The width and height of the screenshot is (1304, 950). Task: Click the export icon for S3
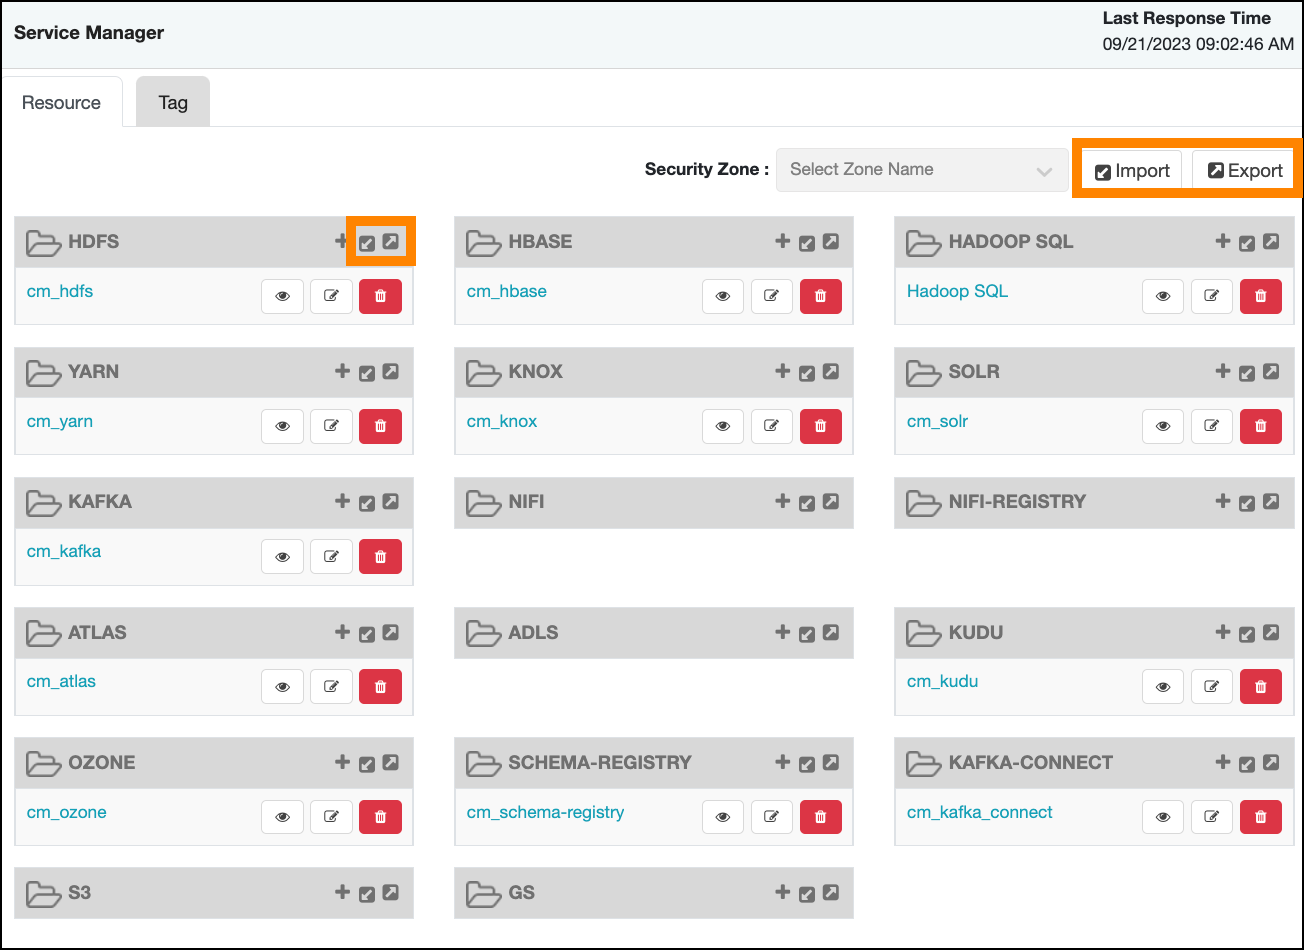[x=391, y=892]
